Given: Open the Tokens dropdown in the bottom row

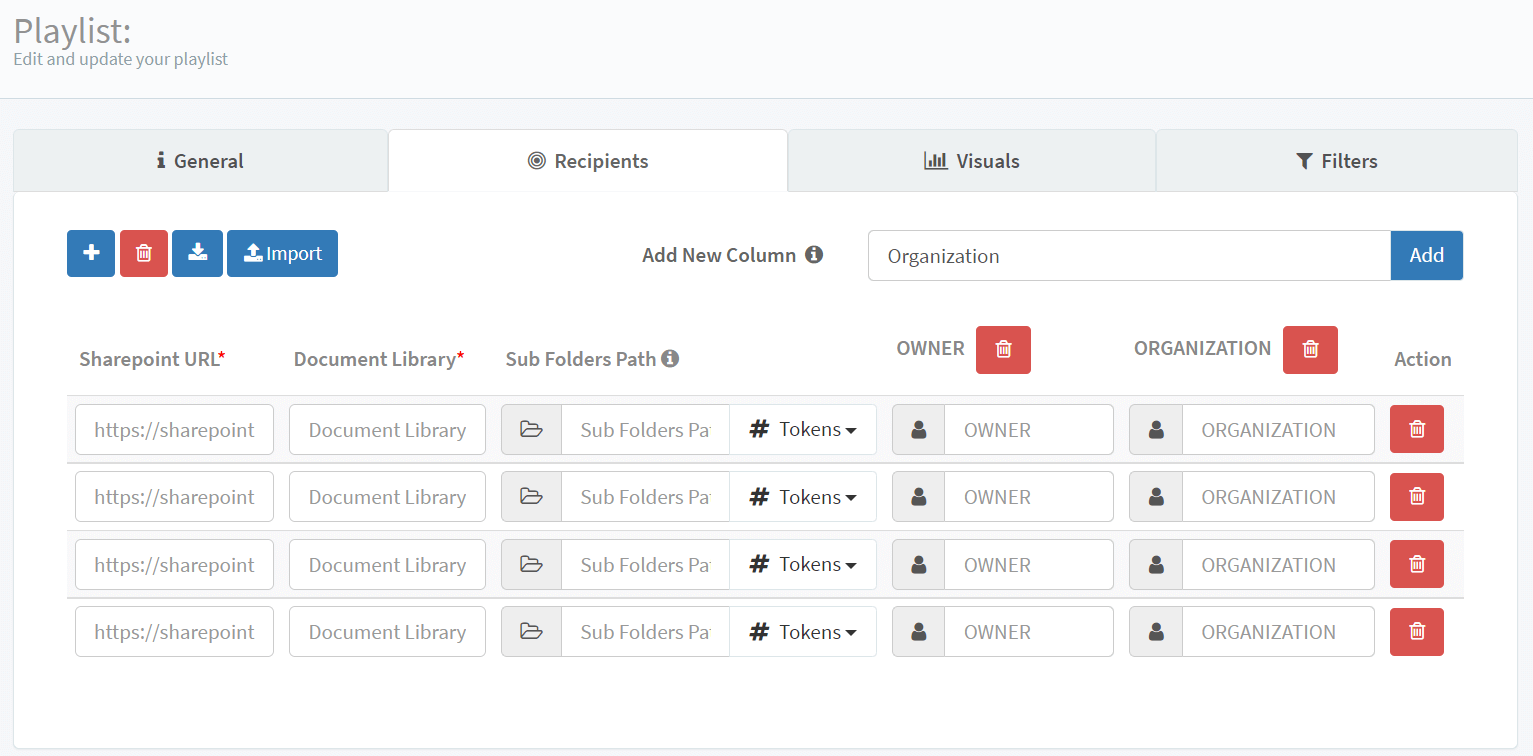Looking at the screenshot, I should (x=803, y=631).
